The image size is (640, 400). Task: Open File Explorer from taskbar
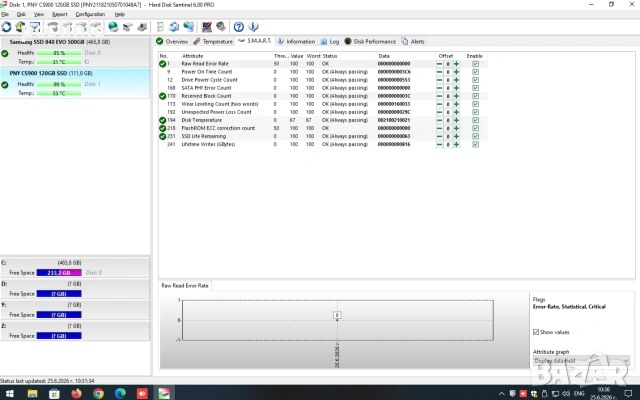click(x=32, y=393)
